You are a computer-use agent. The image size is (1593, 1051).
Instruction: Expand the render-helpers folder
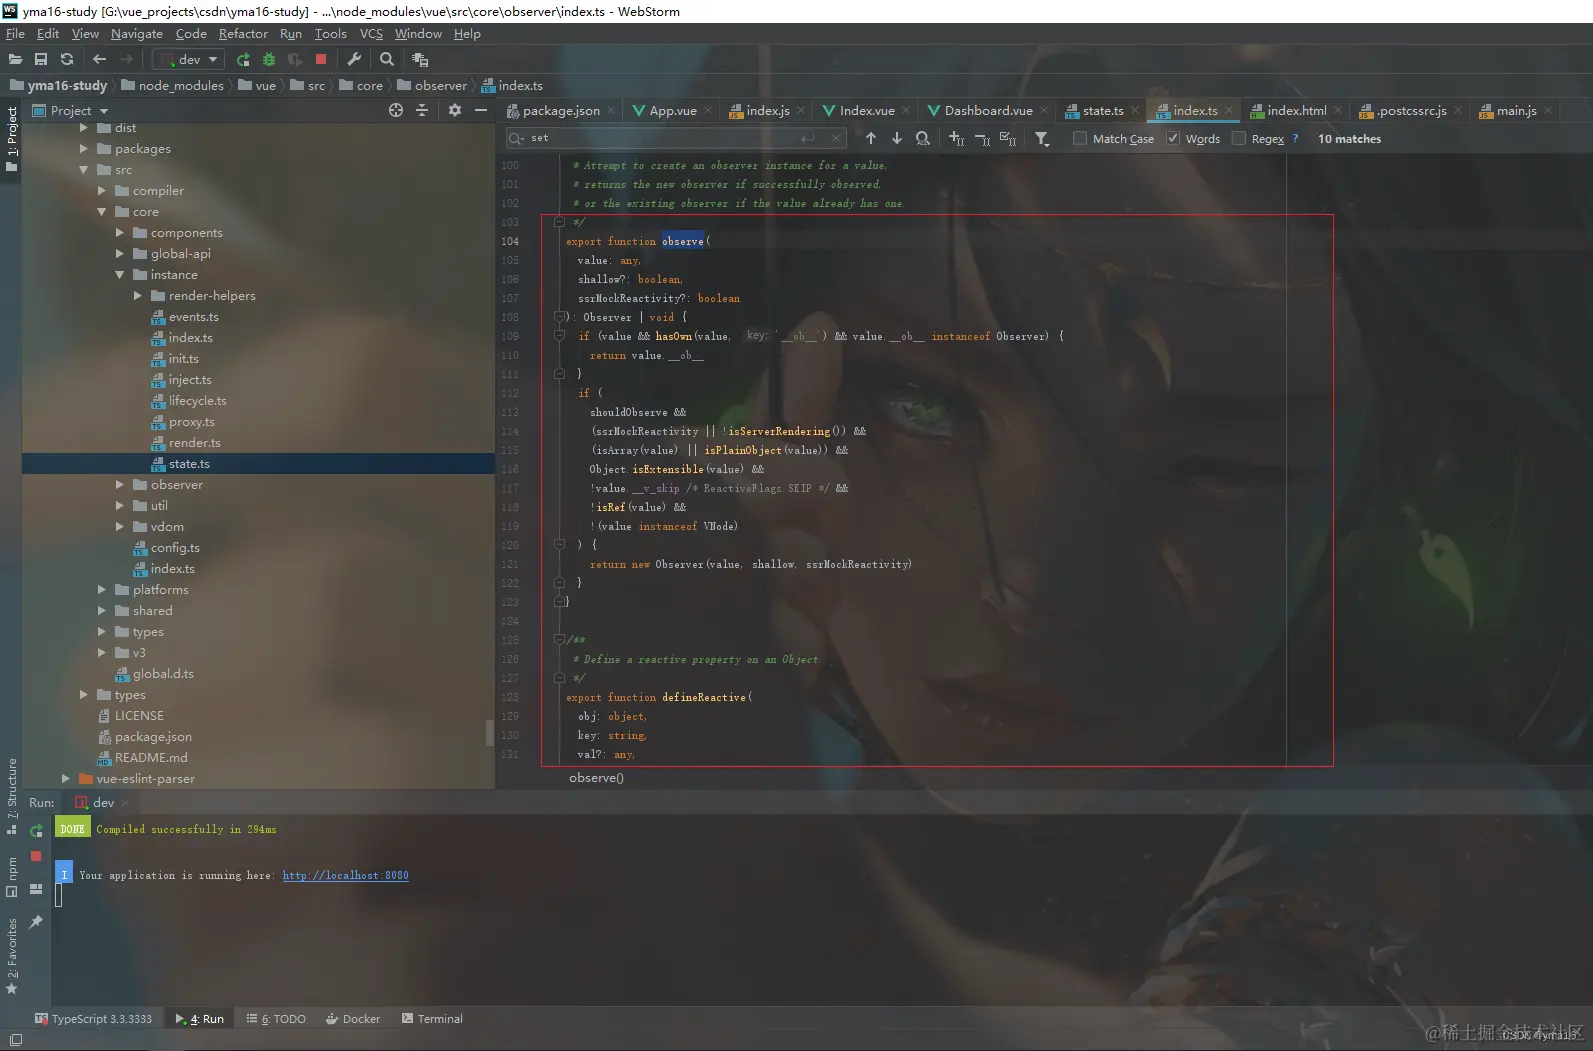tap(138, 295)
